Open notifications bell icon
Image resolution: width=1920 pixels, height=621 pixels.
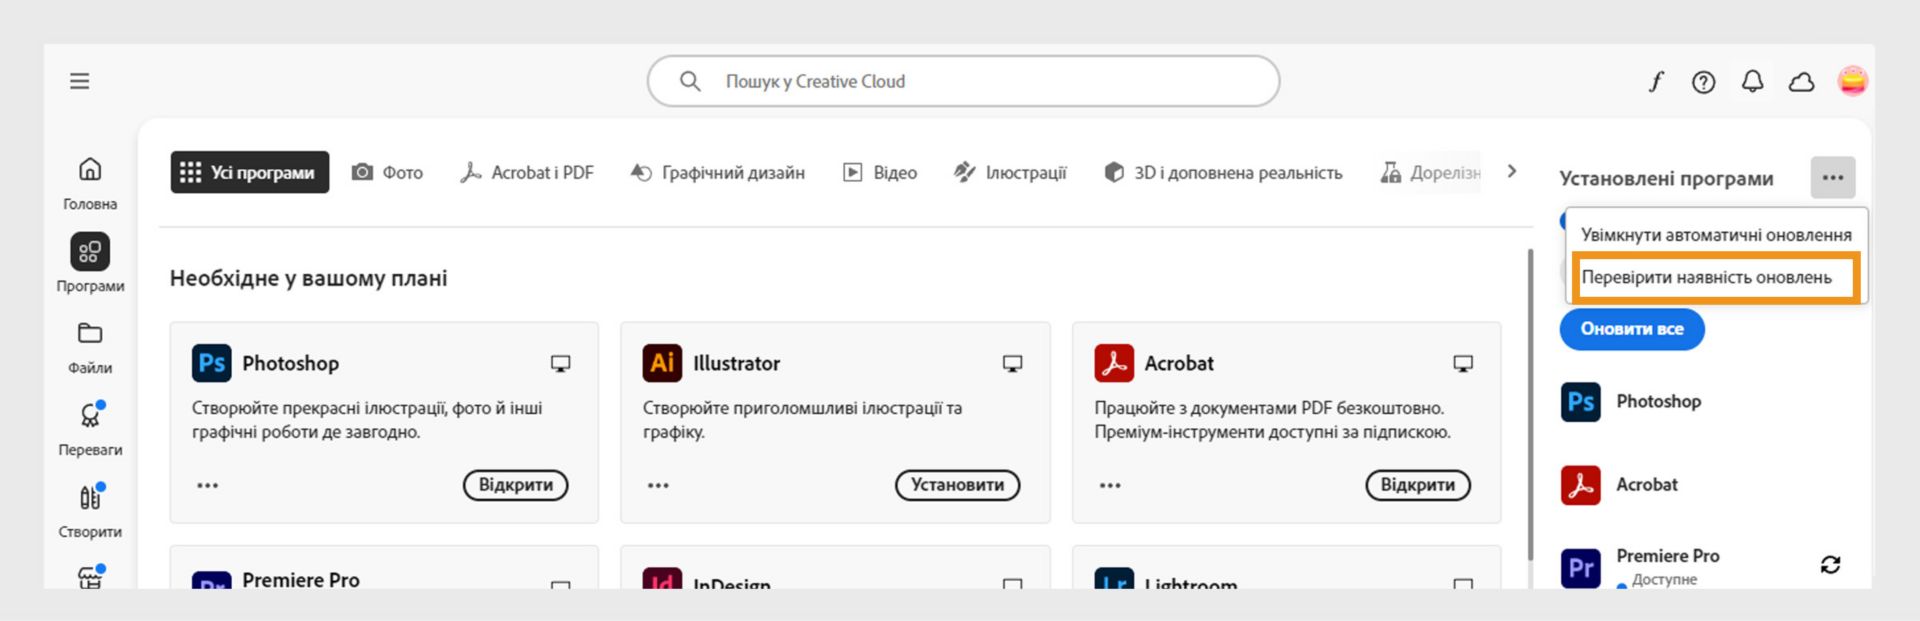click(x=1752, y=82)
